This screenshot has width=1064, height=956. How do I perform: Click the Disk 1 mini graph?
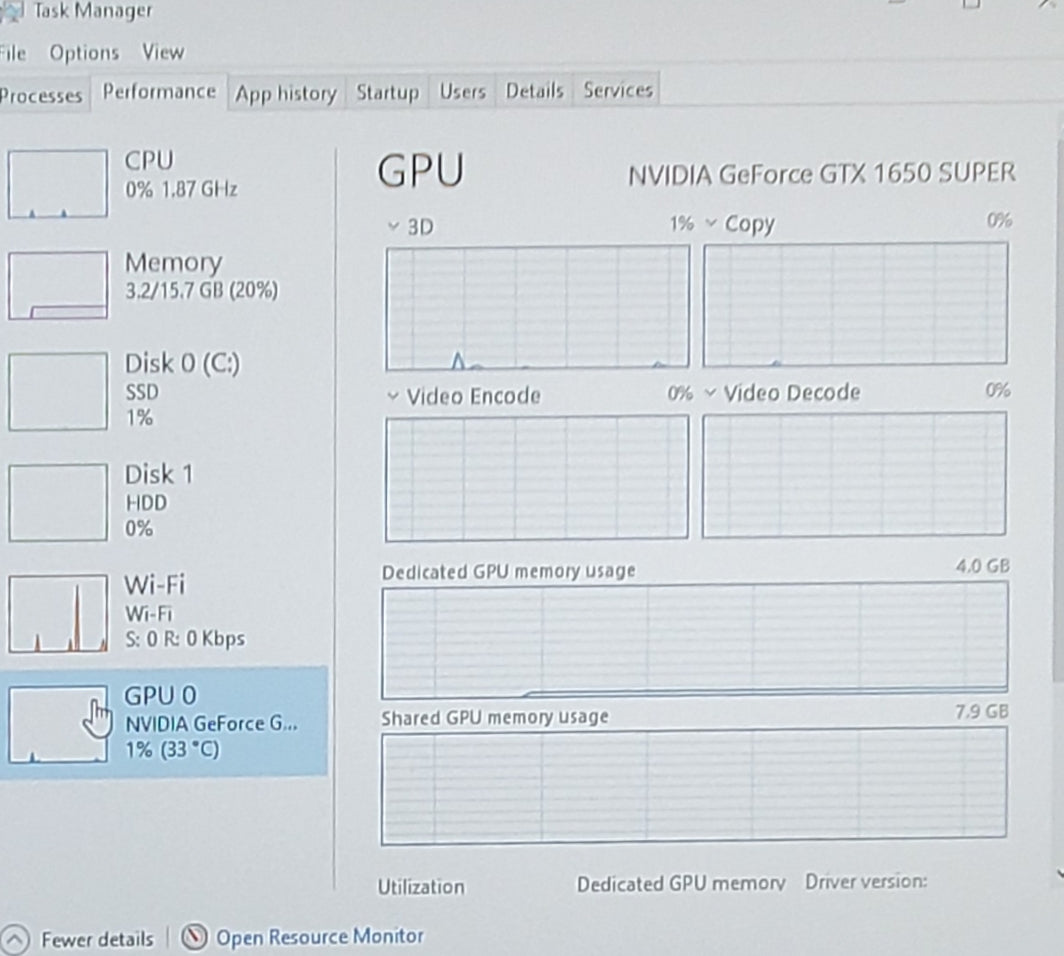58,502
